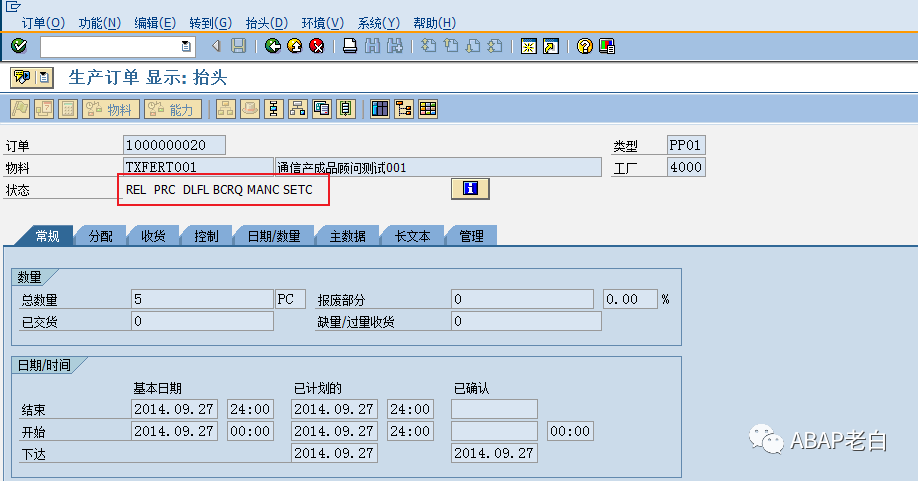Click the material field TXFERT001
The image size is (918, 481).
tap(198, 167)
